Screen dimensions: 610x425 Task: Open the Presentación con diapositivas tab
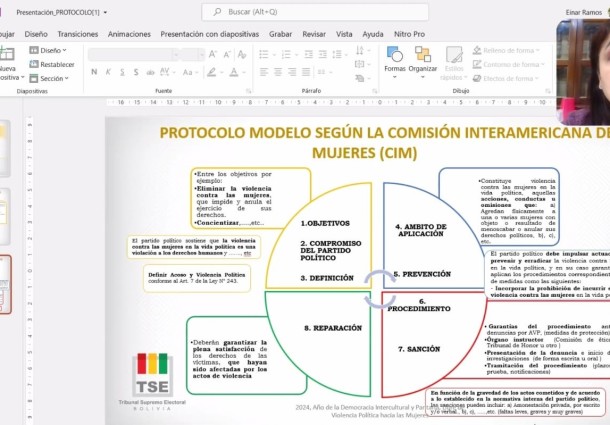point(210,33)
